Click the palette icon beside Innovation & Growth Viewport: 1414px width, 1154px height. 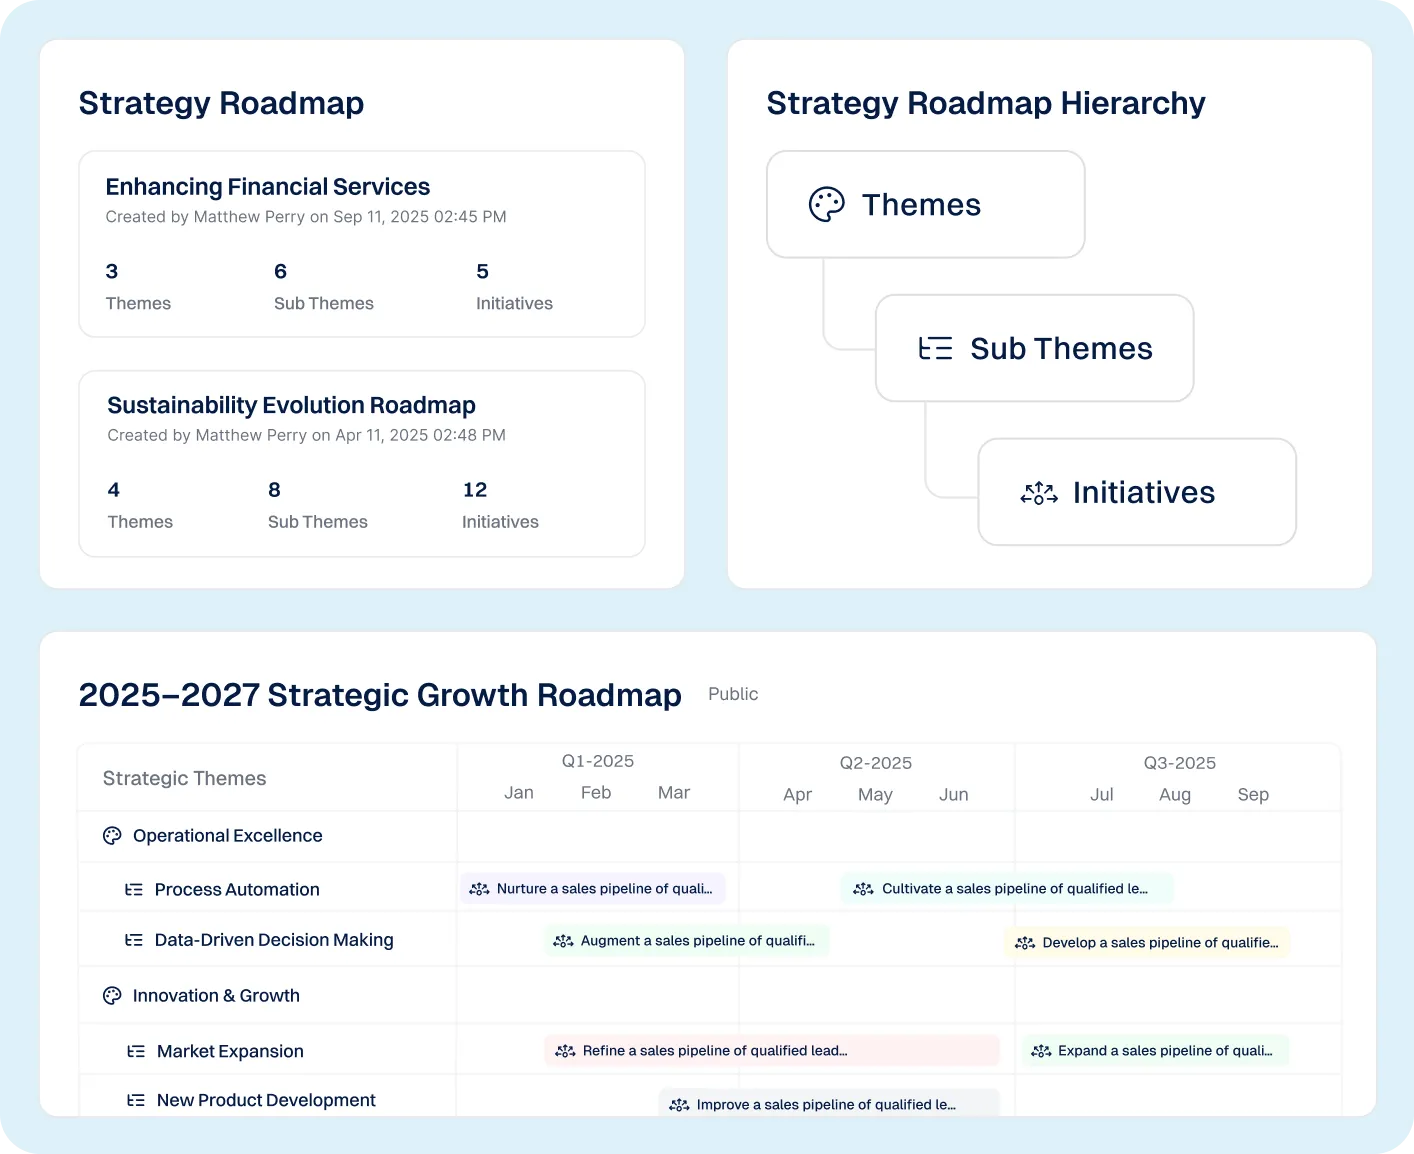pos(112,995)
